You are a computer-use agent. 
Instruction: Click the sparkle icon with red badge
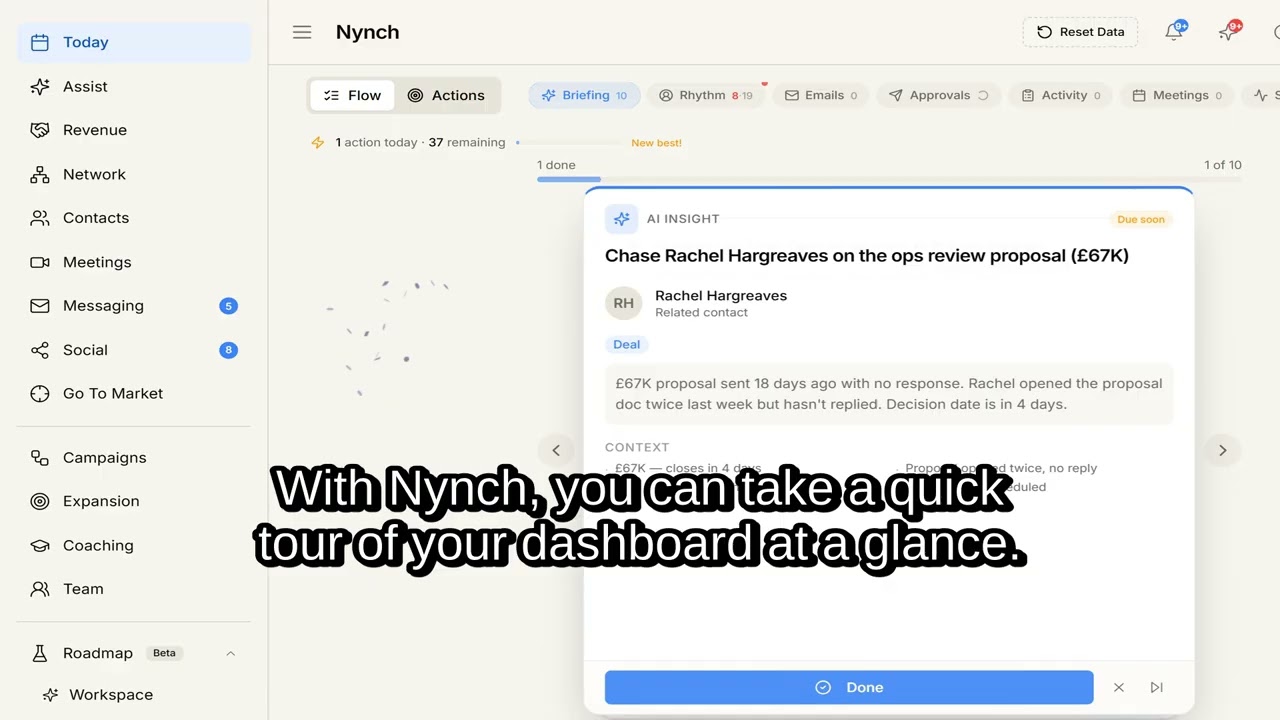(x=1227, y=32)
